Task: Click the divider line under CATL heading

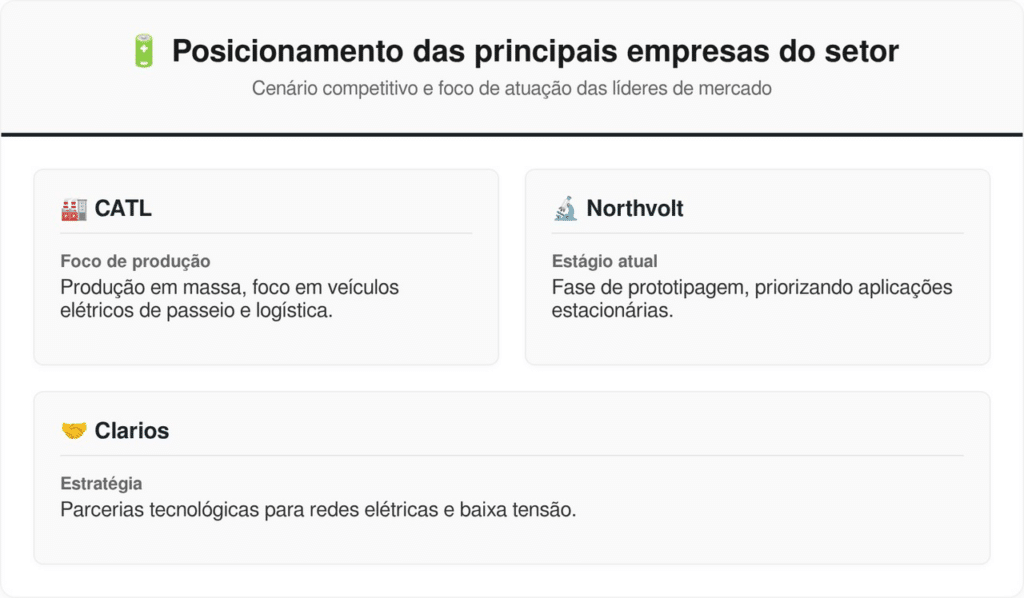Action: (x=266, y=234)
